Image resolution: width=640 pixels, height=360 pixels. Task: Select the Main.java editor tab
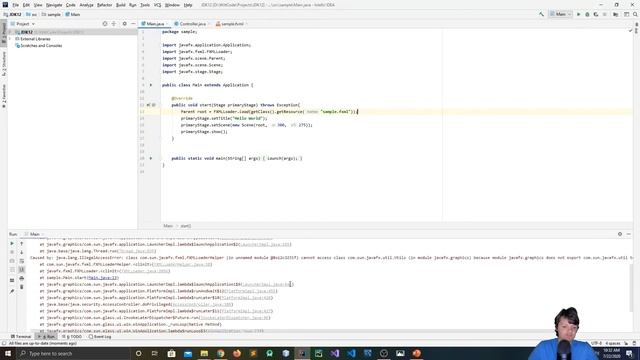[155, 24]
